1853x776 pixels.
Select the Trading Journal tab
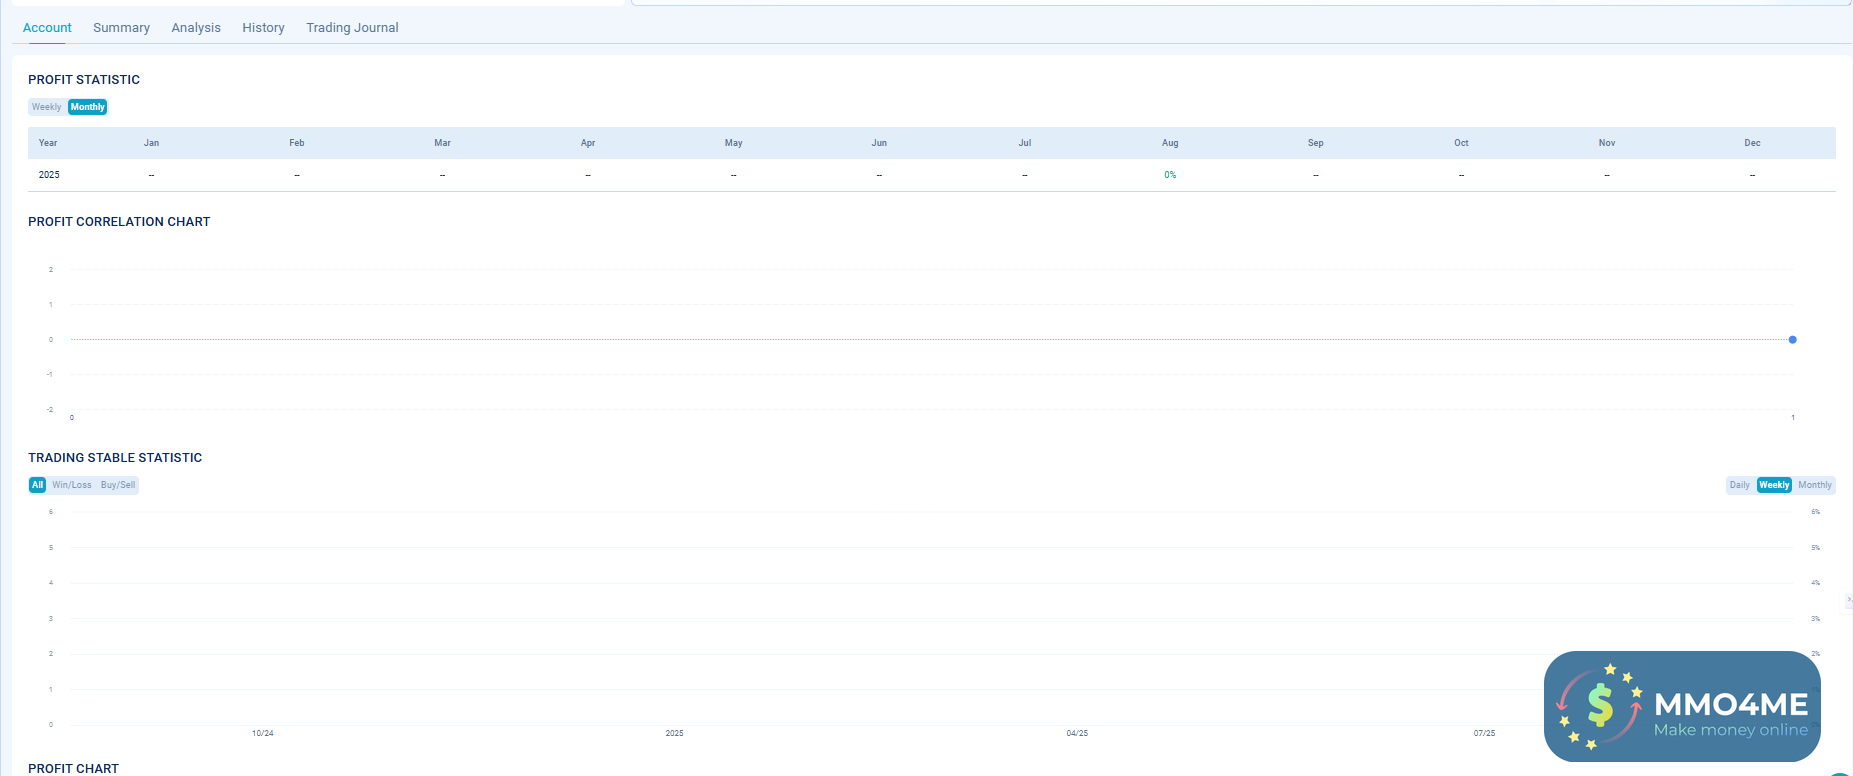[352, 28]
